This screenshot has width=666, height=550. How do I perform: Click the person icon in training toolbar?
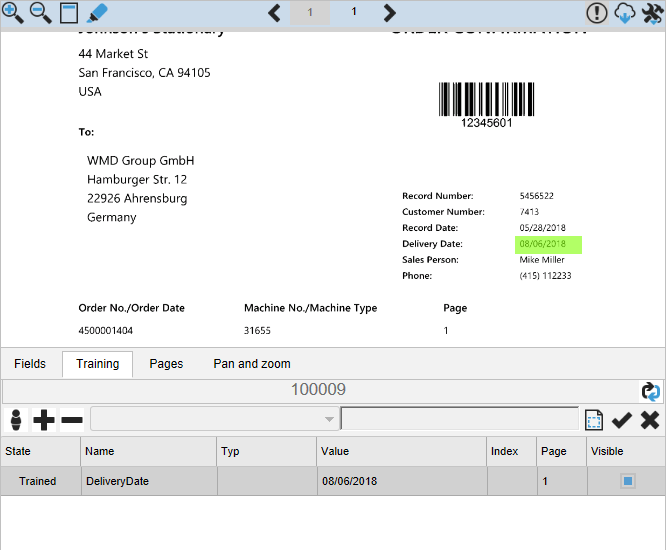(x=15, y=419)
